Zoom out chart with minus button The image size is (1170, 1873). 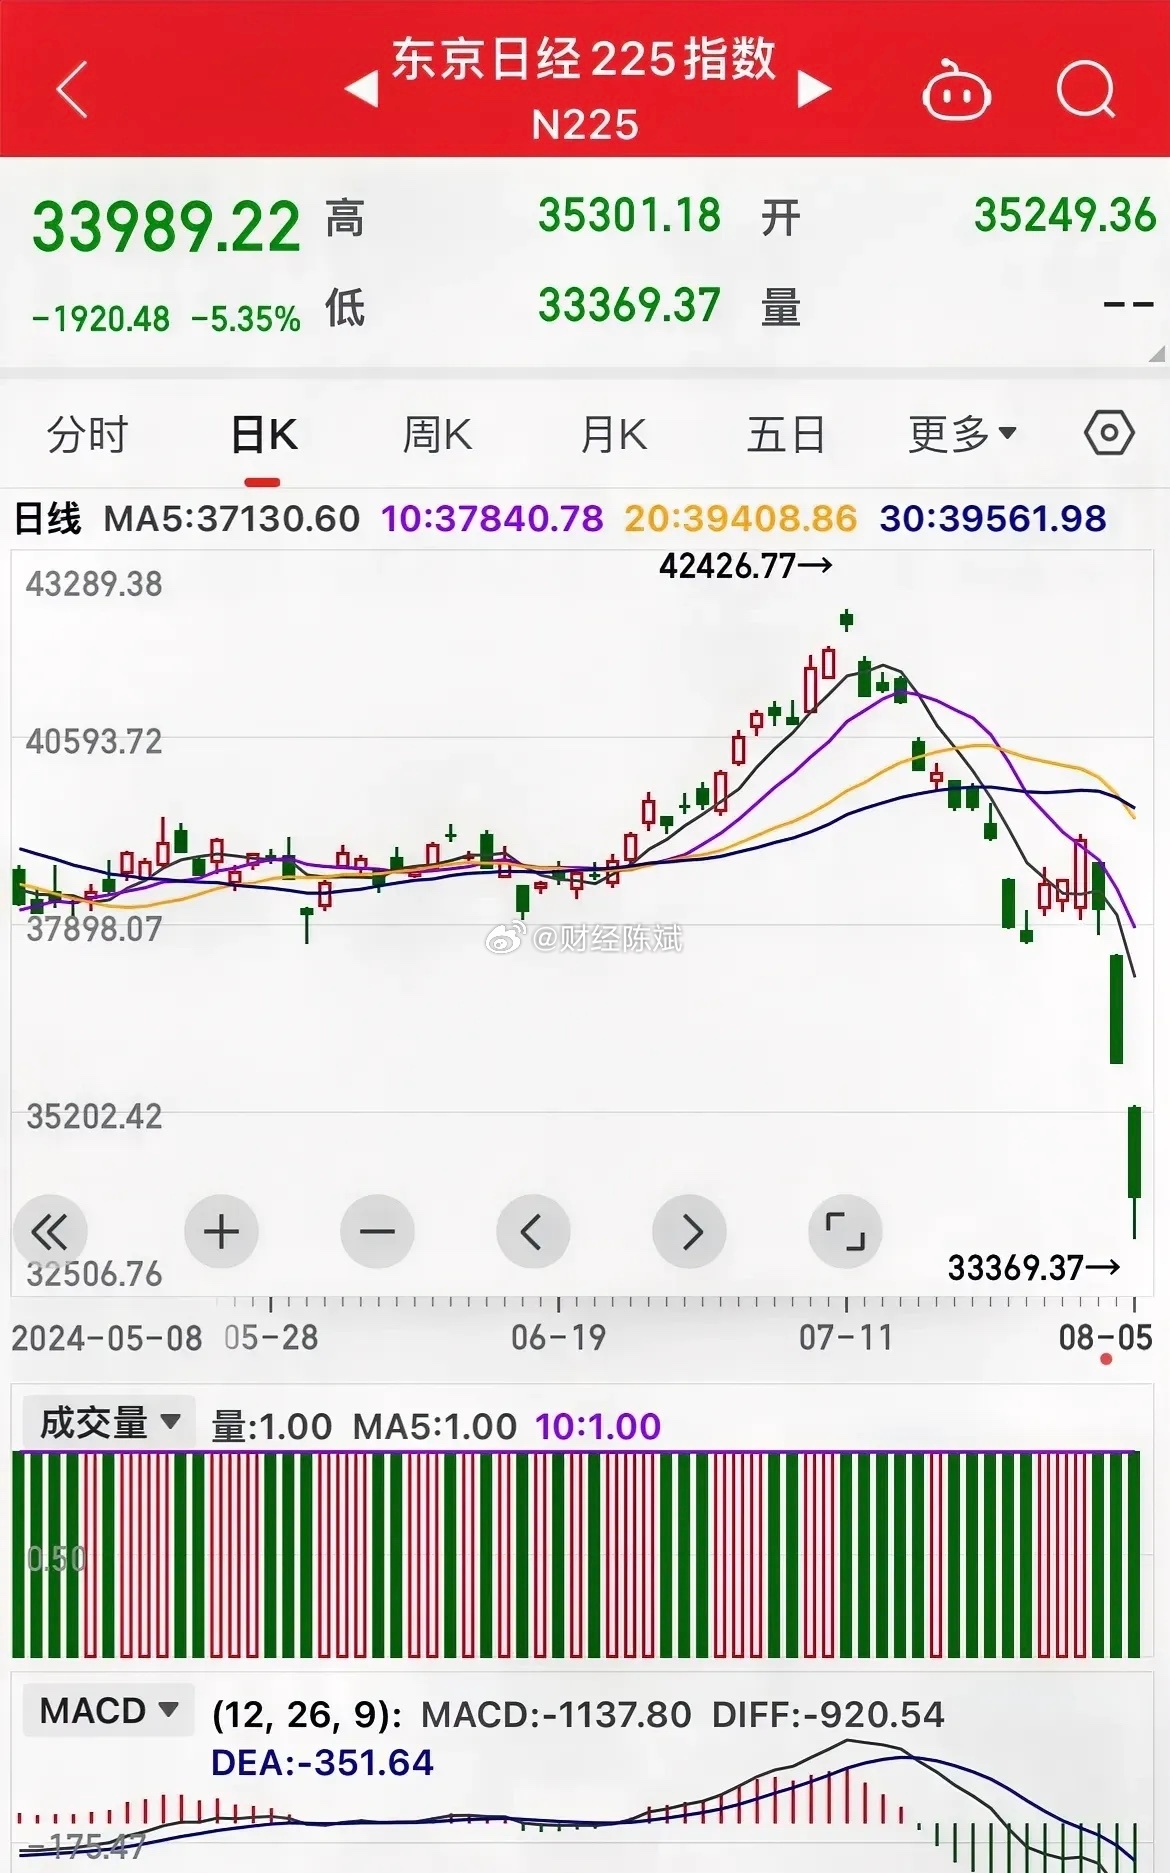pos(377,1231)
